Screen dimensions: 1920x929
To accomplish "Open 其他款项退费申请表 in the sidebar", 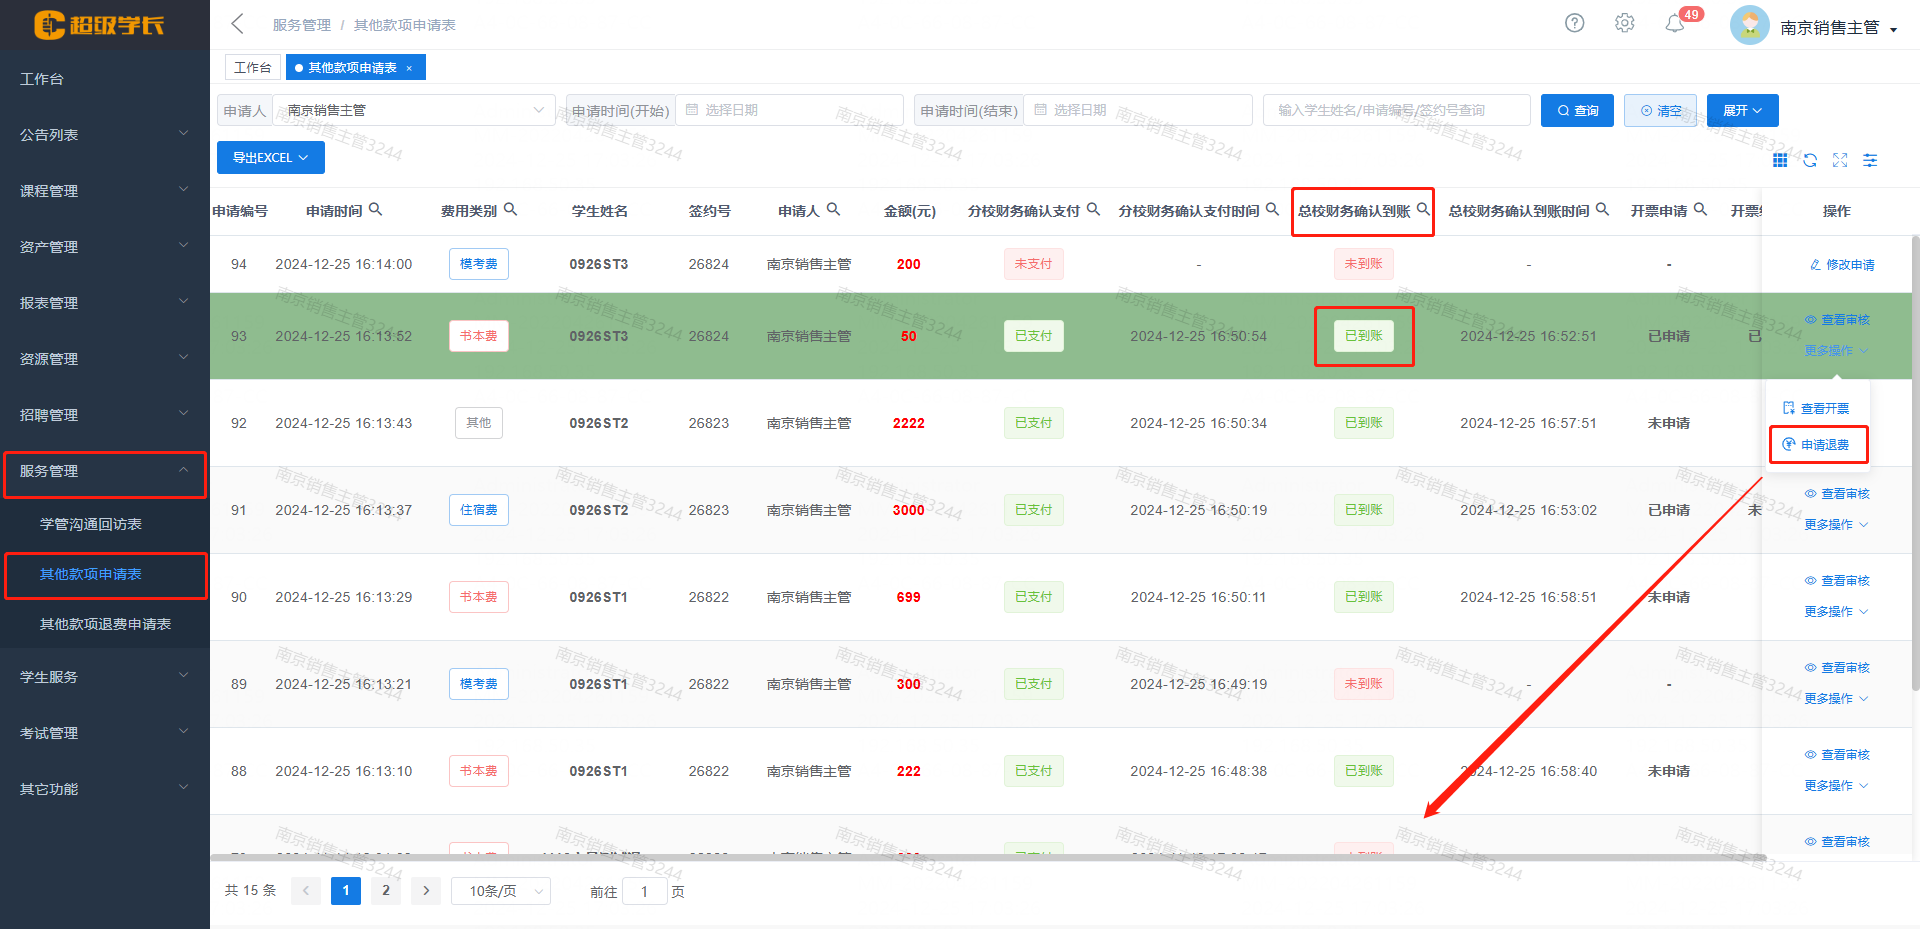I will coord(105,624).
